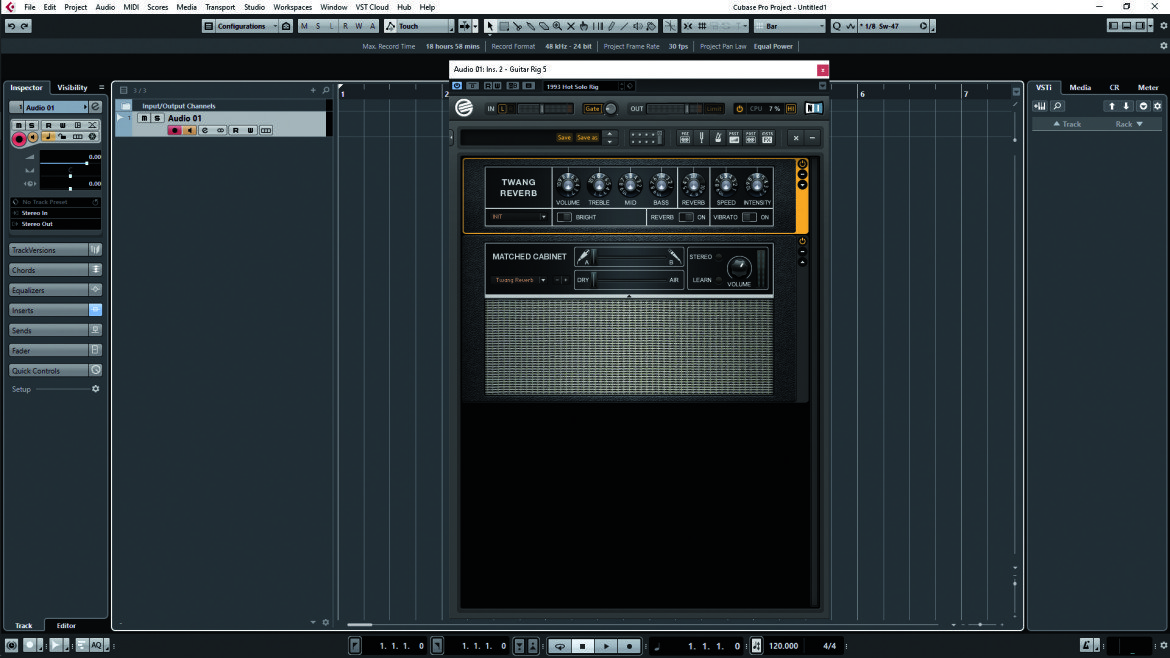Click the VSTi rack search icon
This screenshot has height=658, width=1170.
(1057, 106)
